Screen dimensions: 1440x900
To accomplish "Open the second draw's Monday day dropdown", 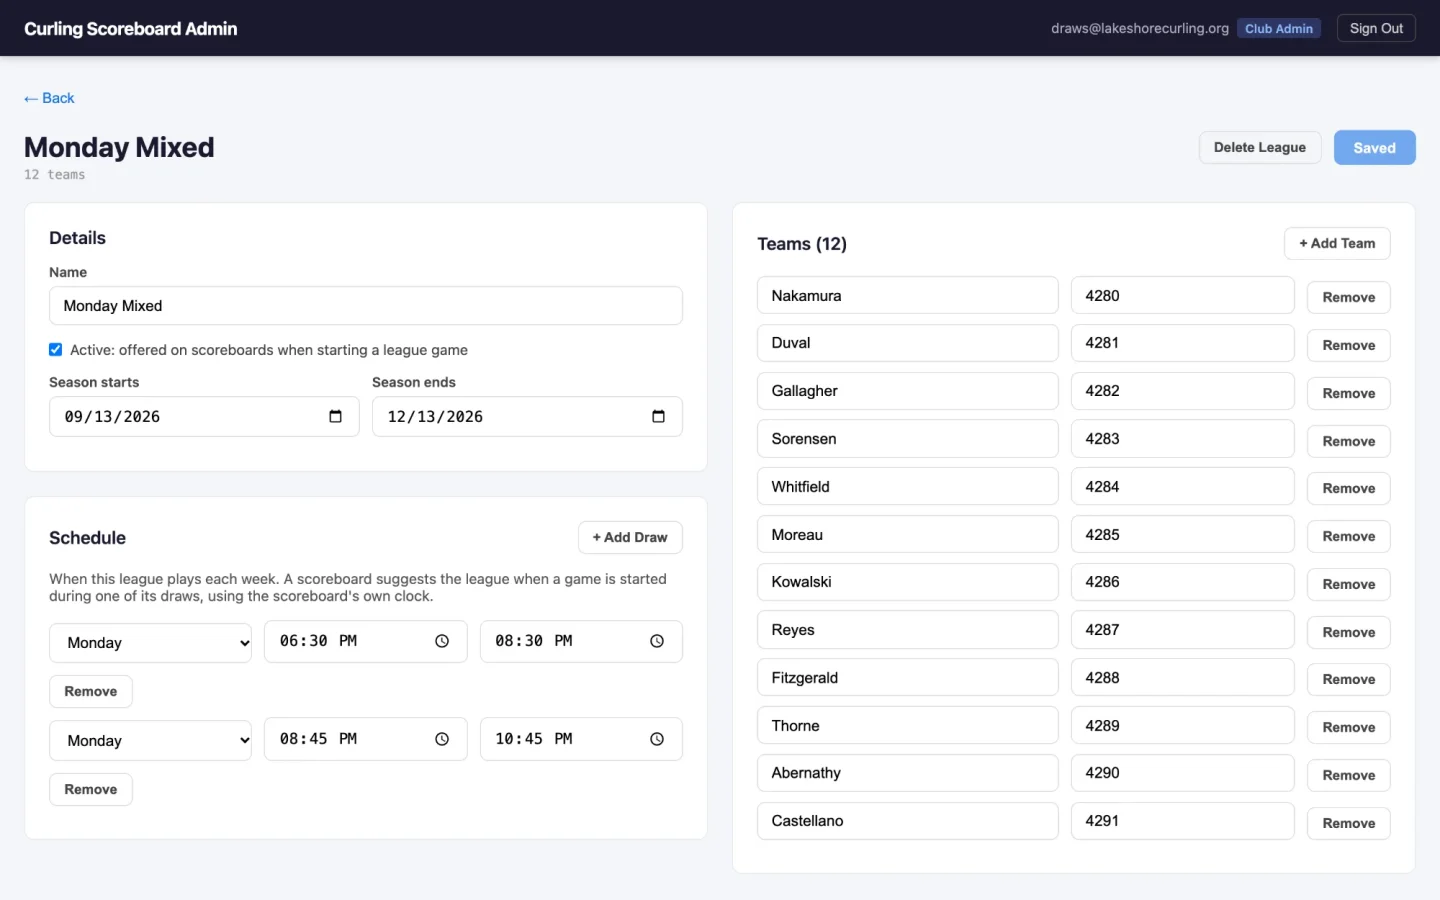I will [150, 740].
